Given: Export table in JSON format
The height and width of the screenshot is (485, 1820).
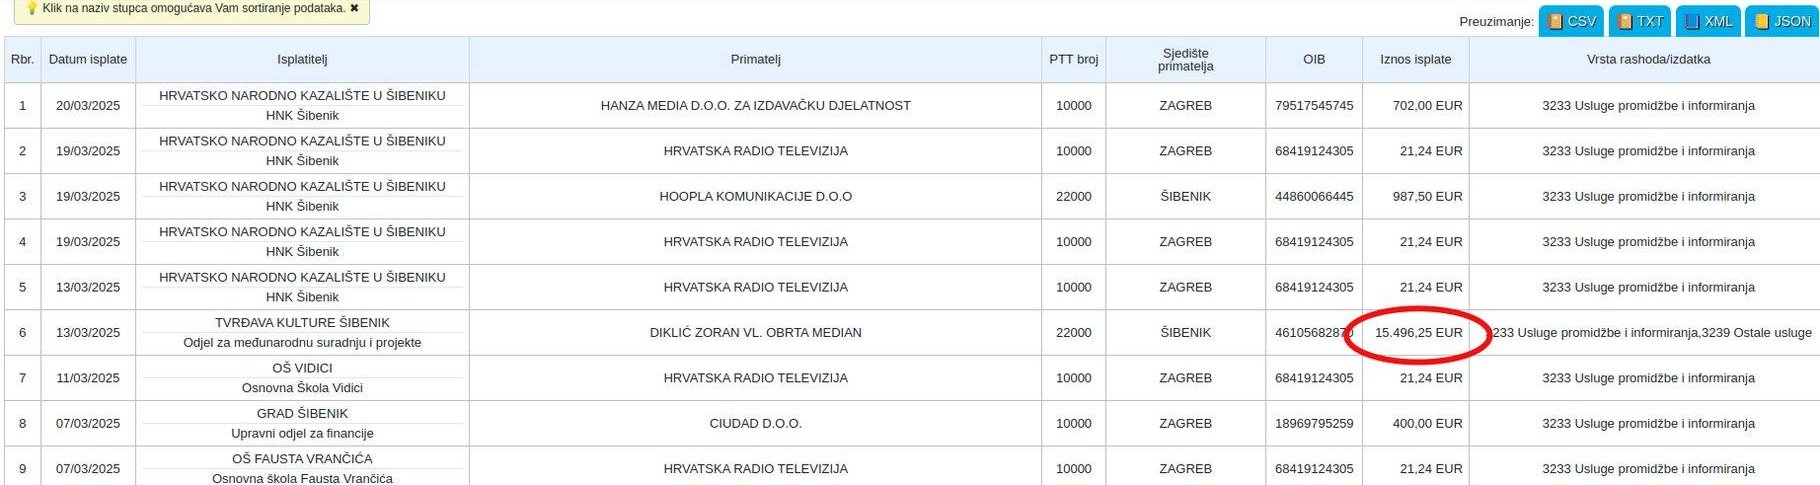Looking at the screenshot, I should pos(1782,21).
